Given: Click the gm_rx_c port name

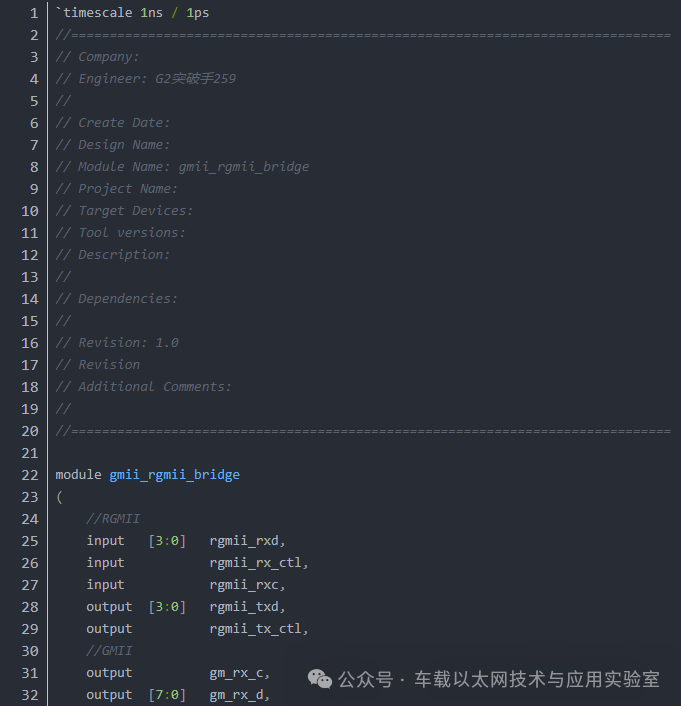Looking at the screenshot, I should point(240,674).
